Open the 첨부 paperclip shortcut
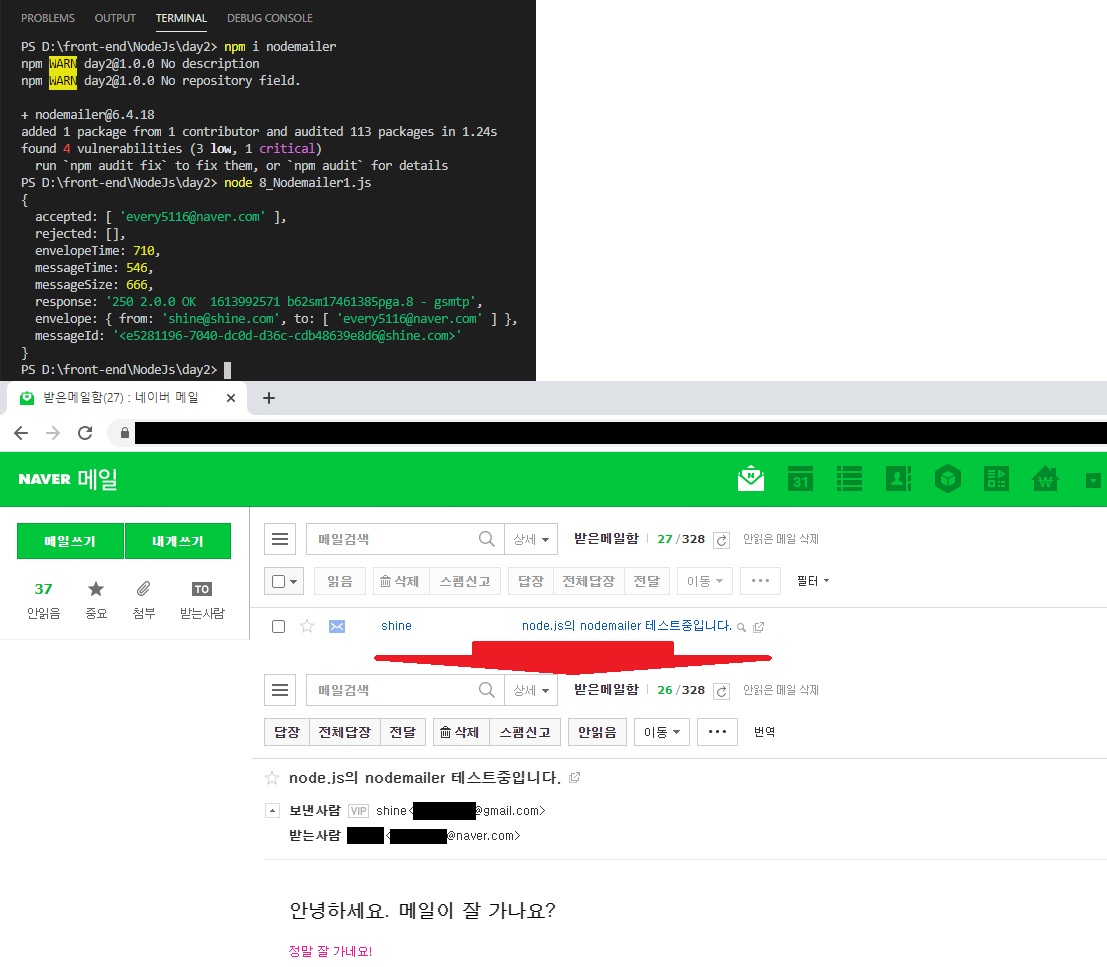The height and width of the screenshot is (967, 1107). click(x=143, y=600)
